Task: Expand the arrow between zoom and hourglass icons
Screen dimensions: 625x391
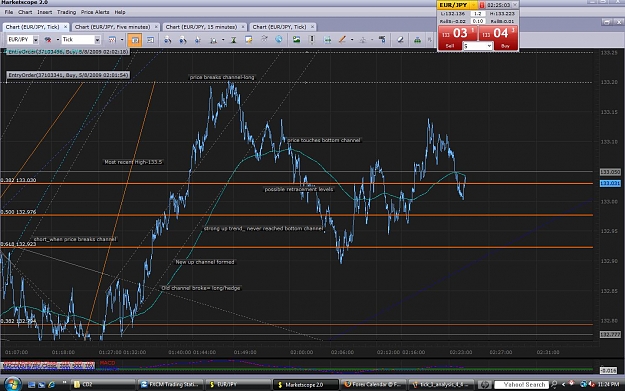Action: 223,40
